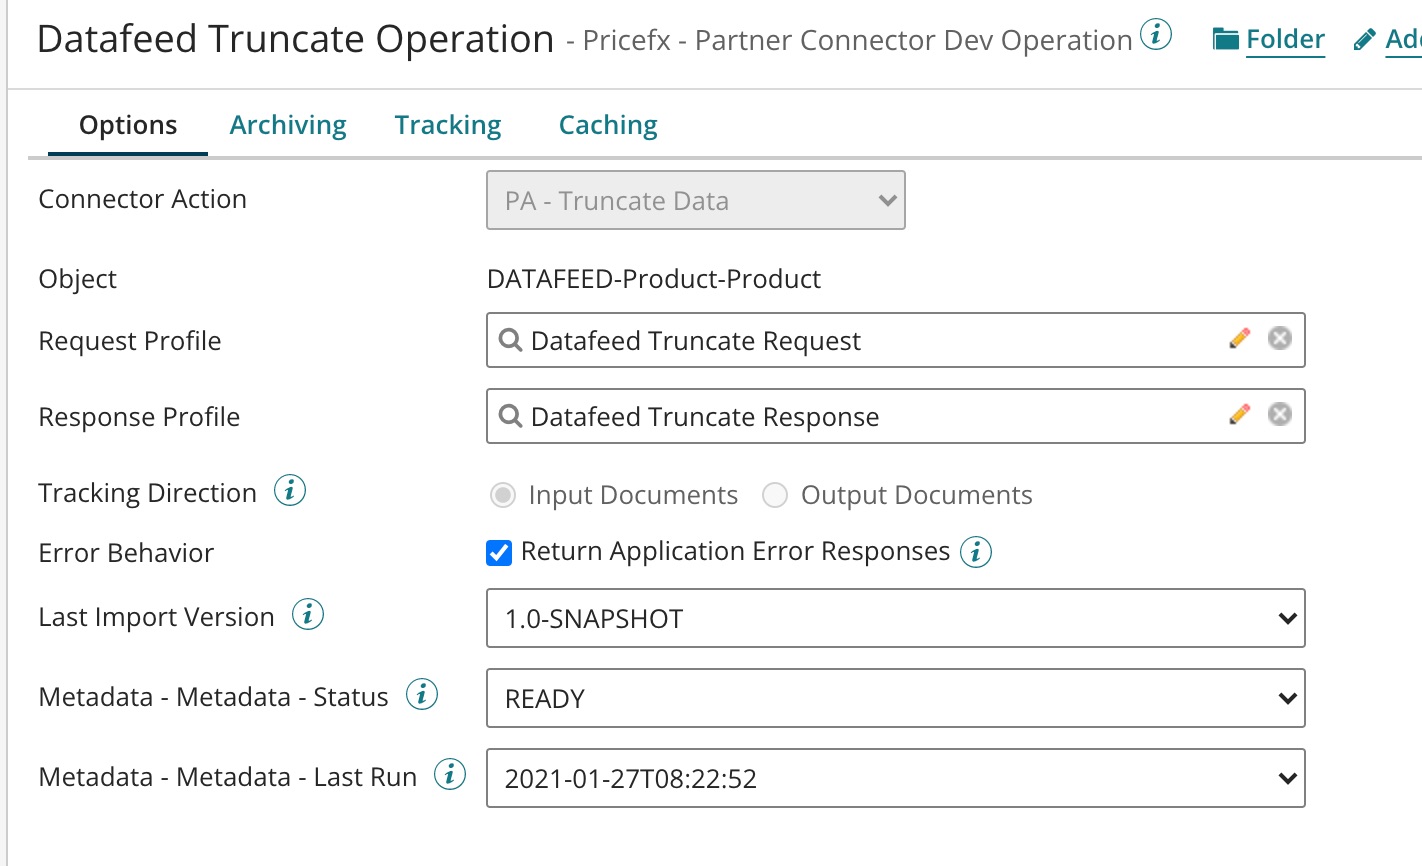
Task: Switch to the Archiving tab
Action: [288, 125]
